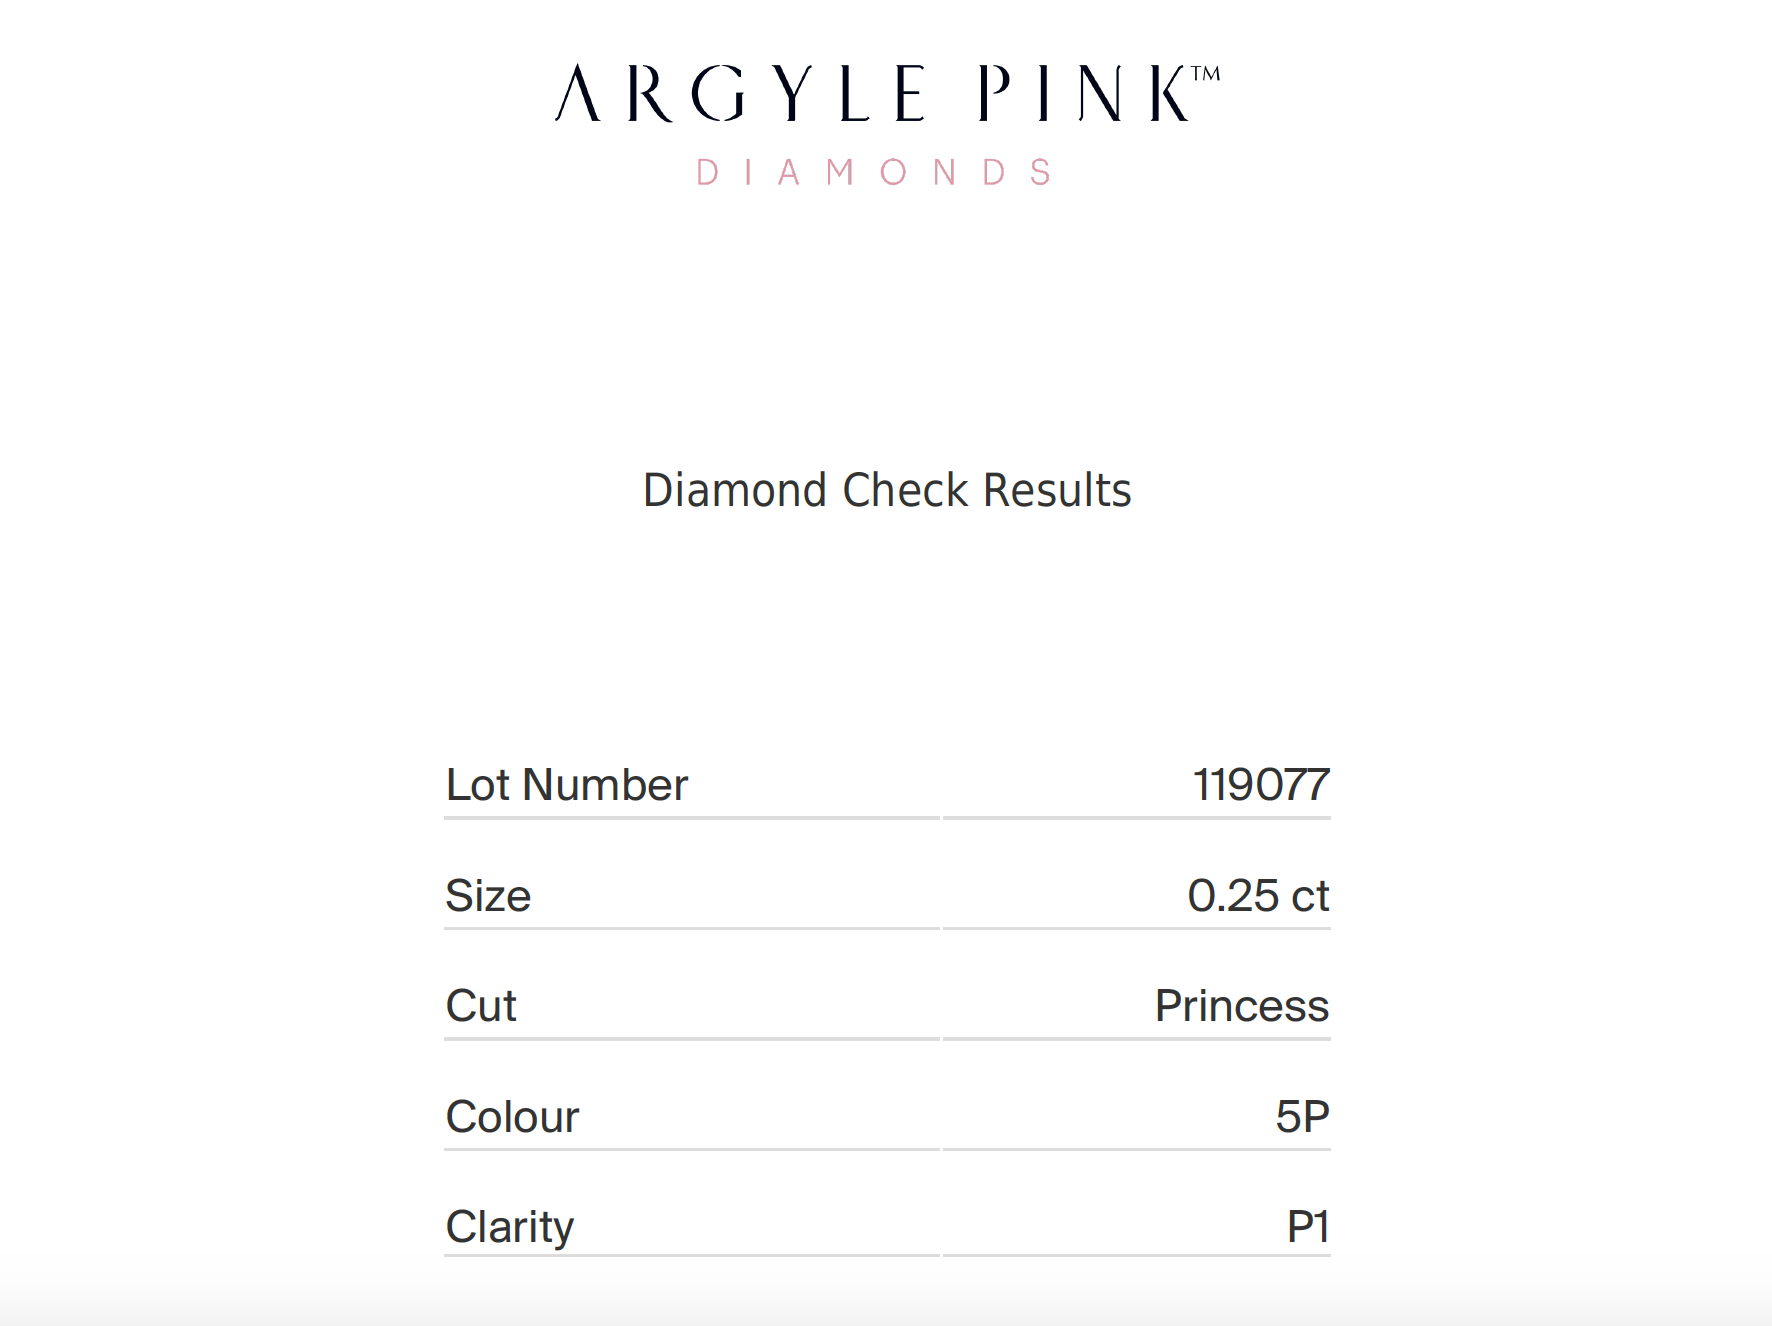Click the word Results in the heading
The height and width of the screenshot is (1326, 1772).
(1057, 490)
